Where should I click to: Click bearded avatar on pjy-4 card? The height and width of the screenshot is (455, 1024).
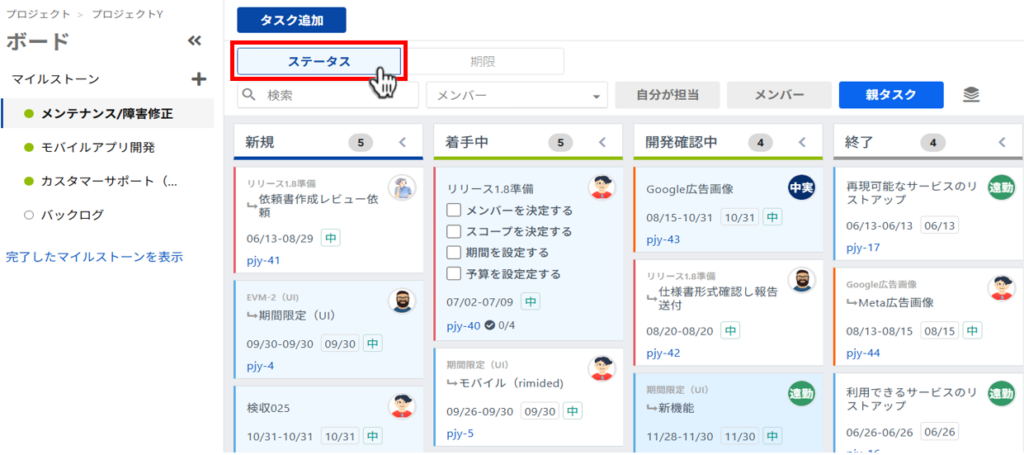tap(402, 301)
